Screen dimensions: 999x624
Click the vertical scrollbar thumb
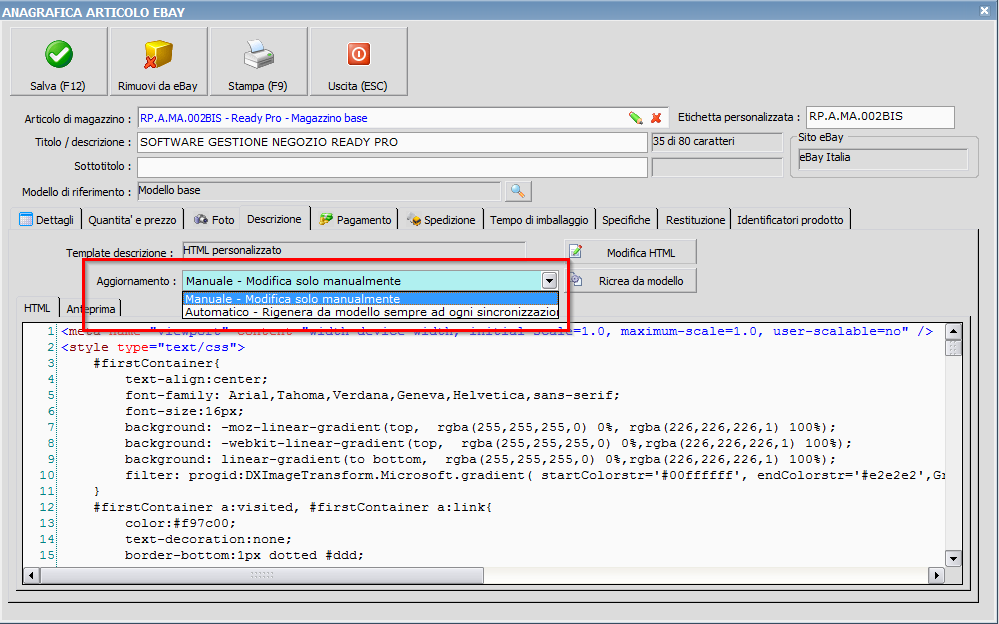pos(953,348)
